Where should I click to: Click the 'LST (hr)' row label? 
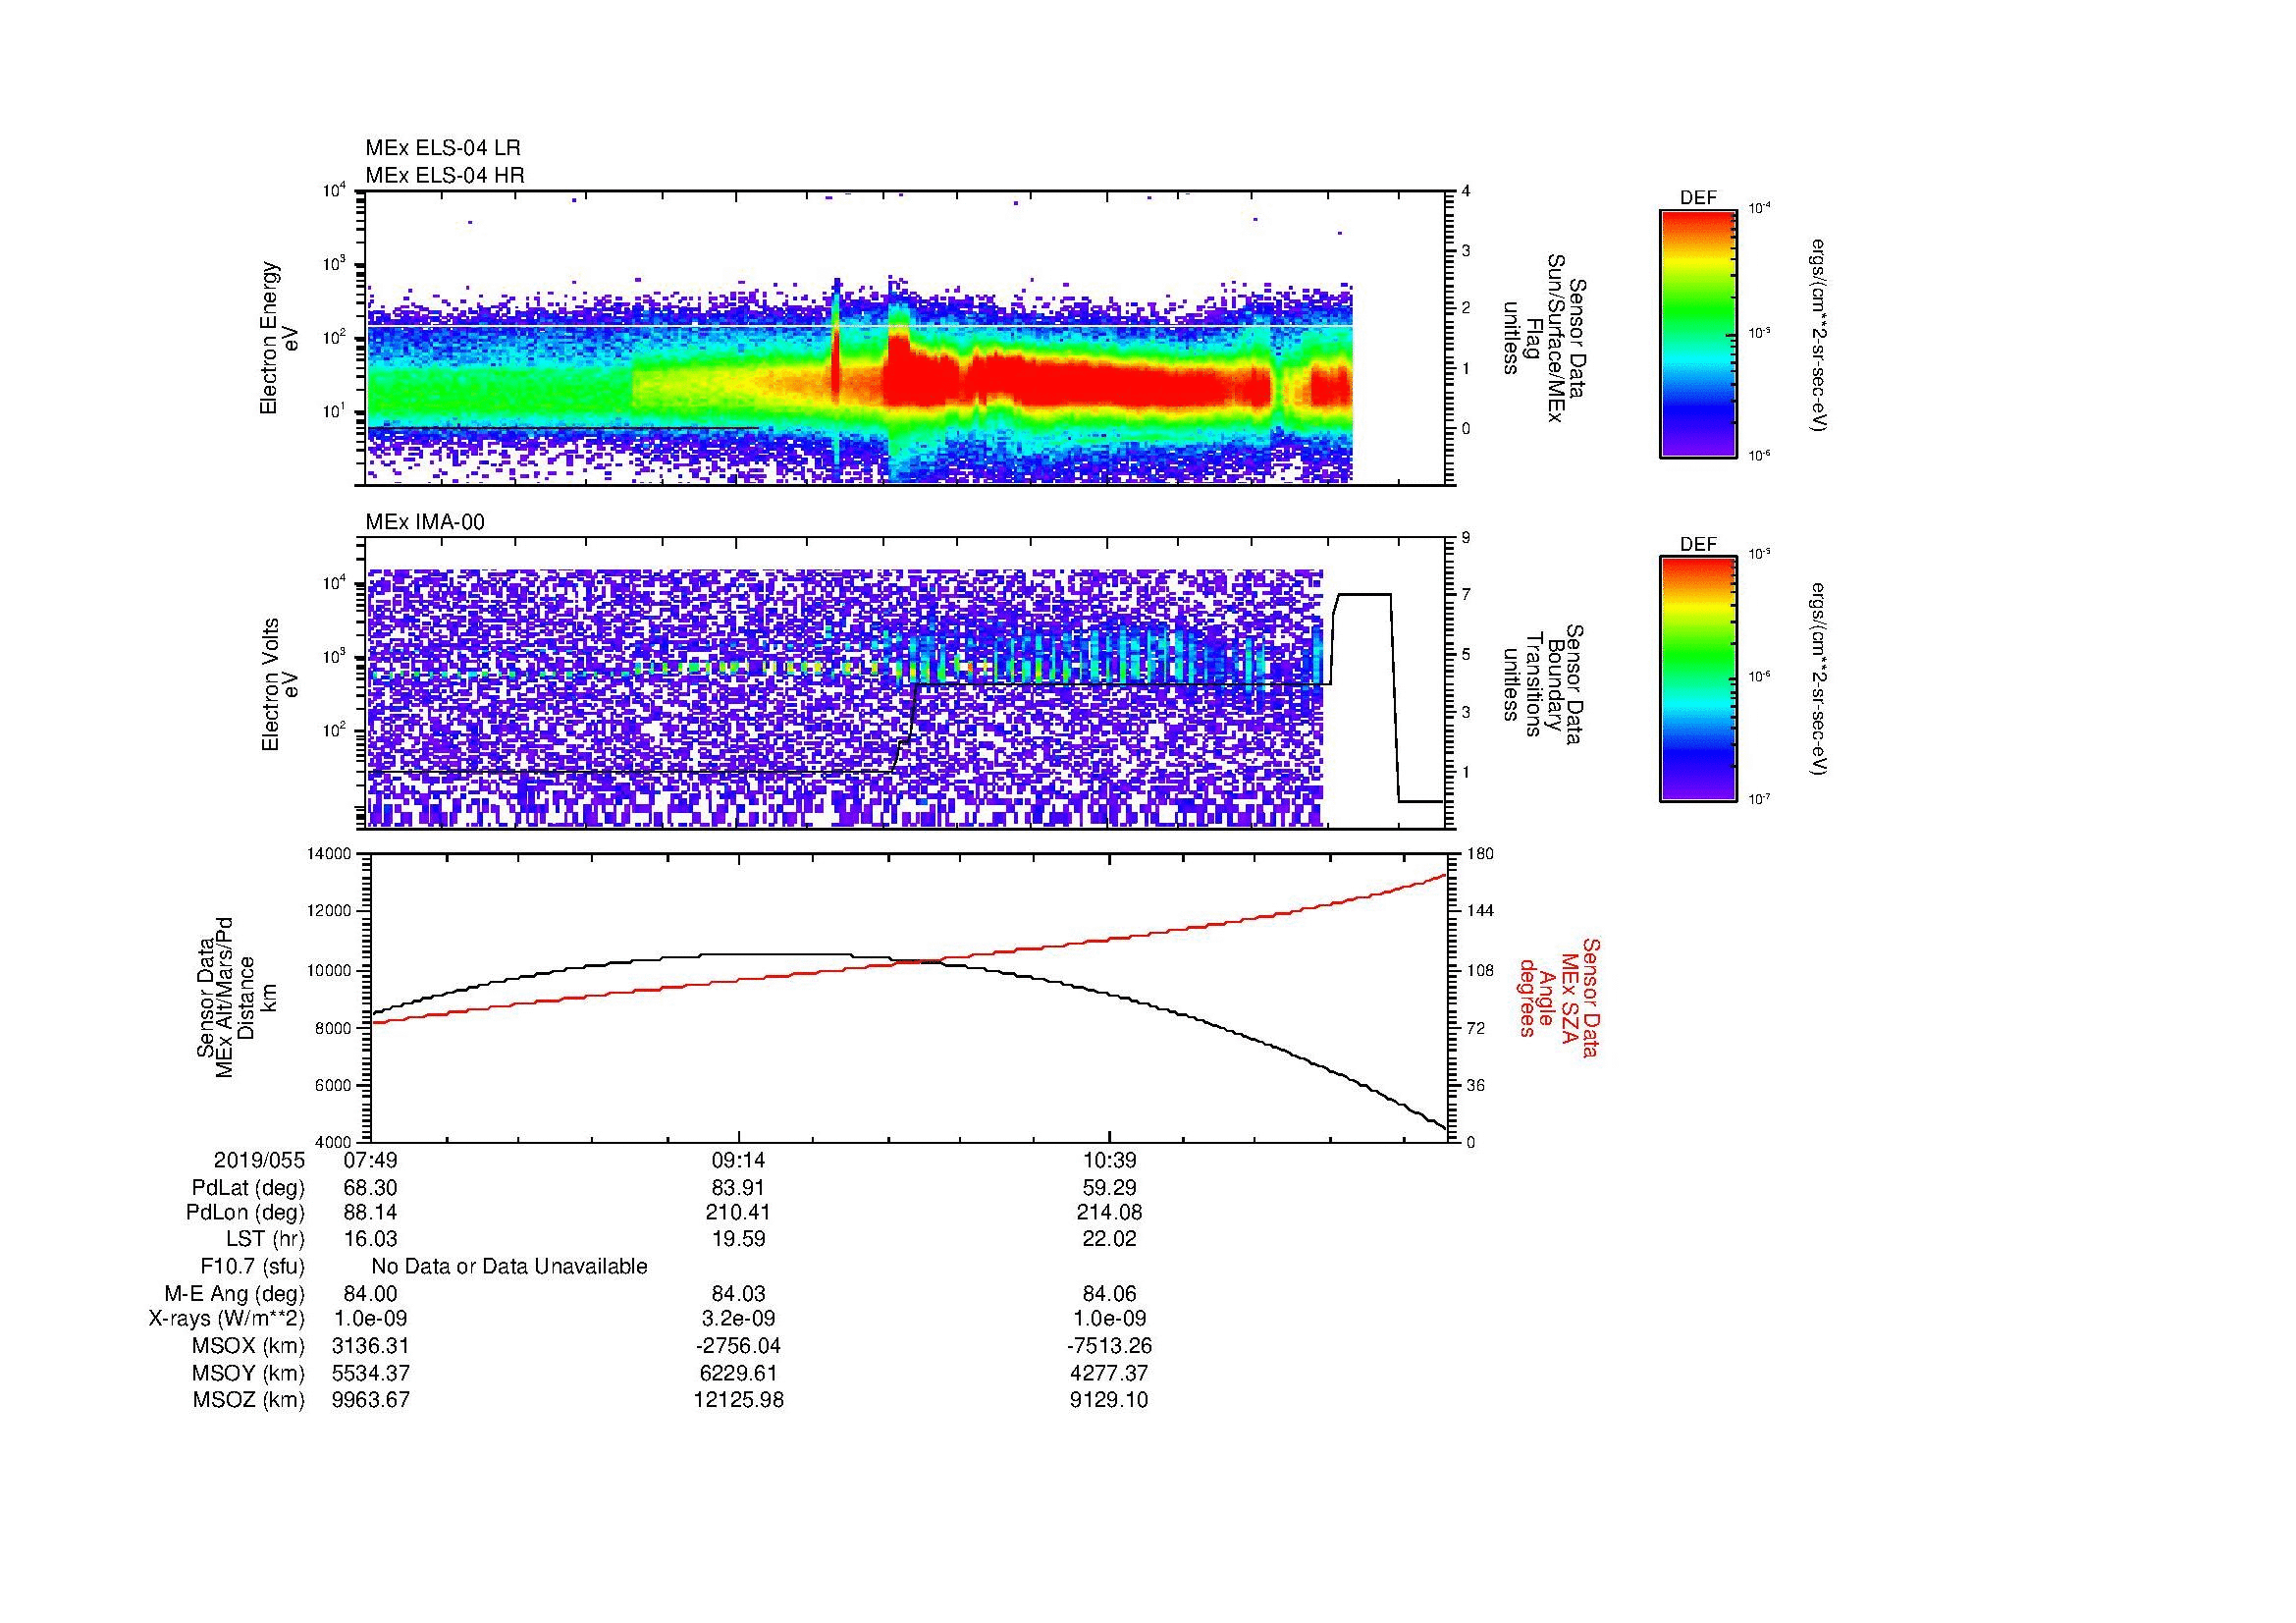point(265,1239)
